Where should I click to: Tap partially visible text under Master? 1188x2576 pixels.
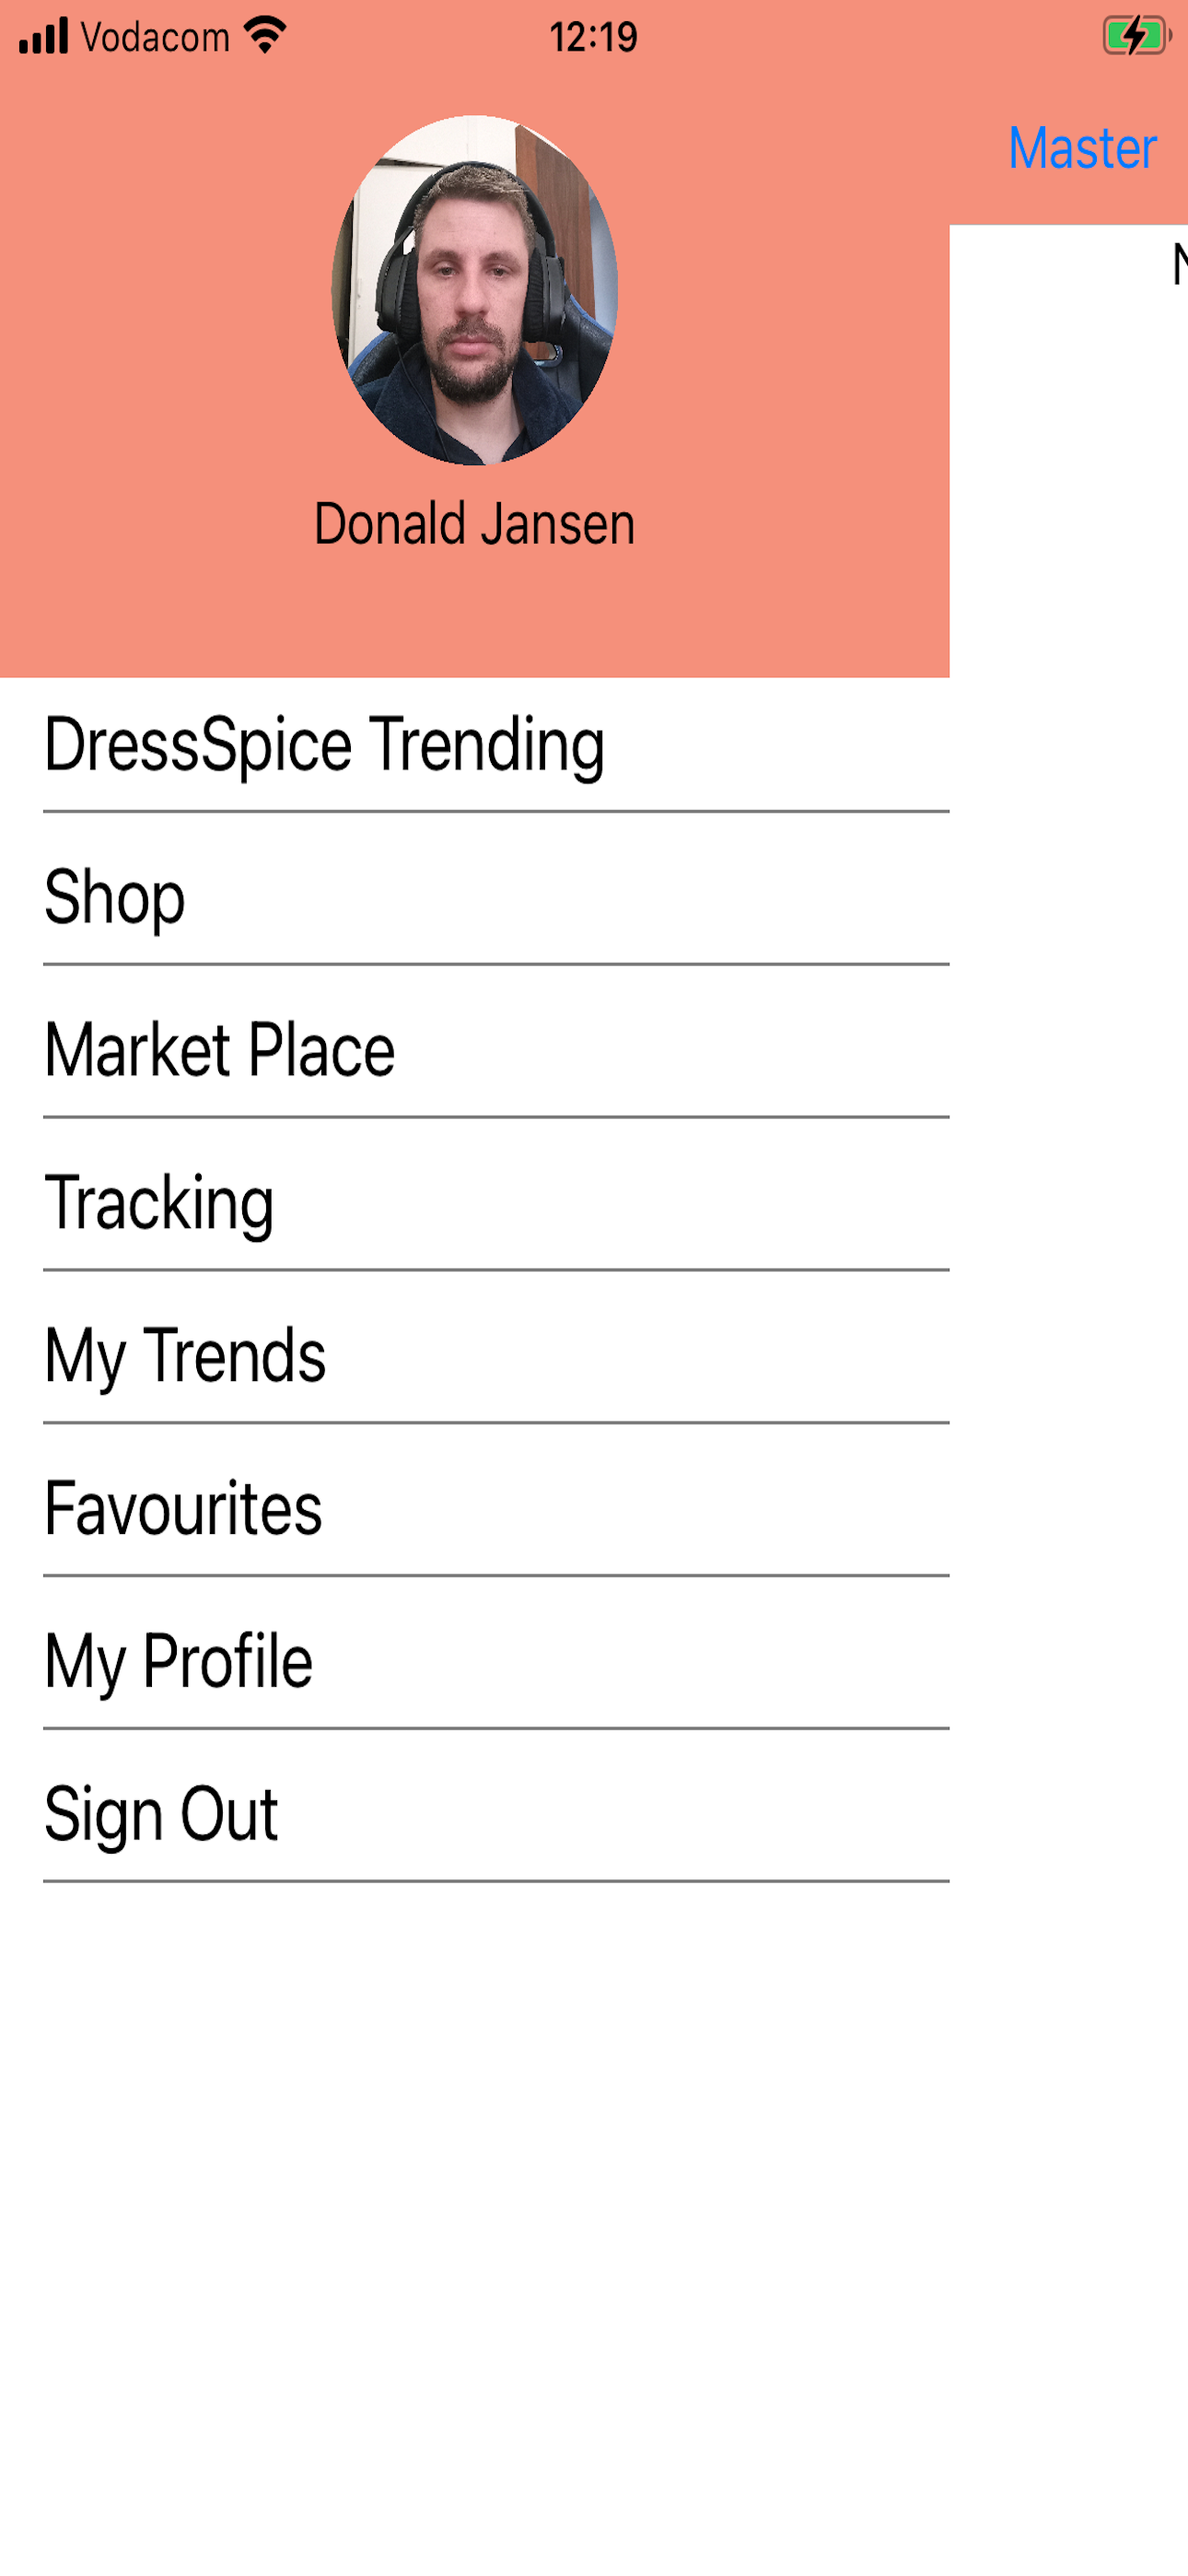click(1180, 264)
